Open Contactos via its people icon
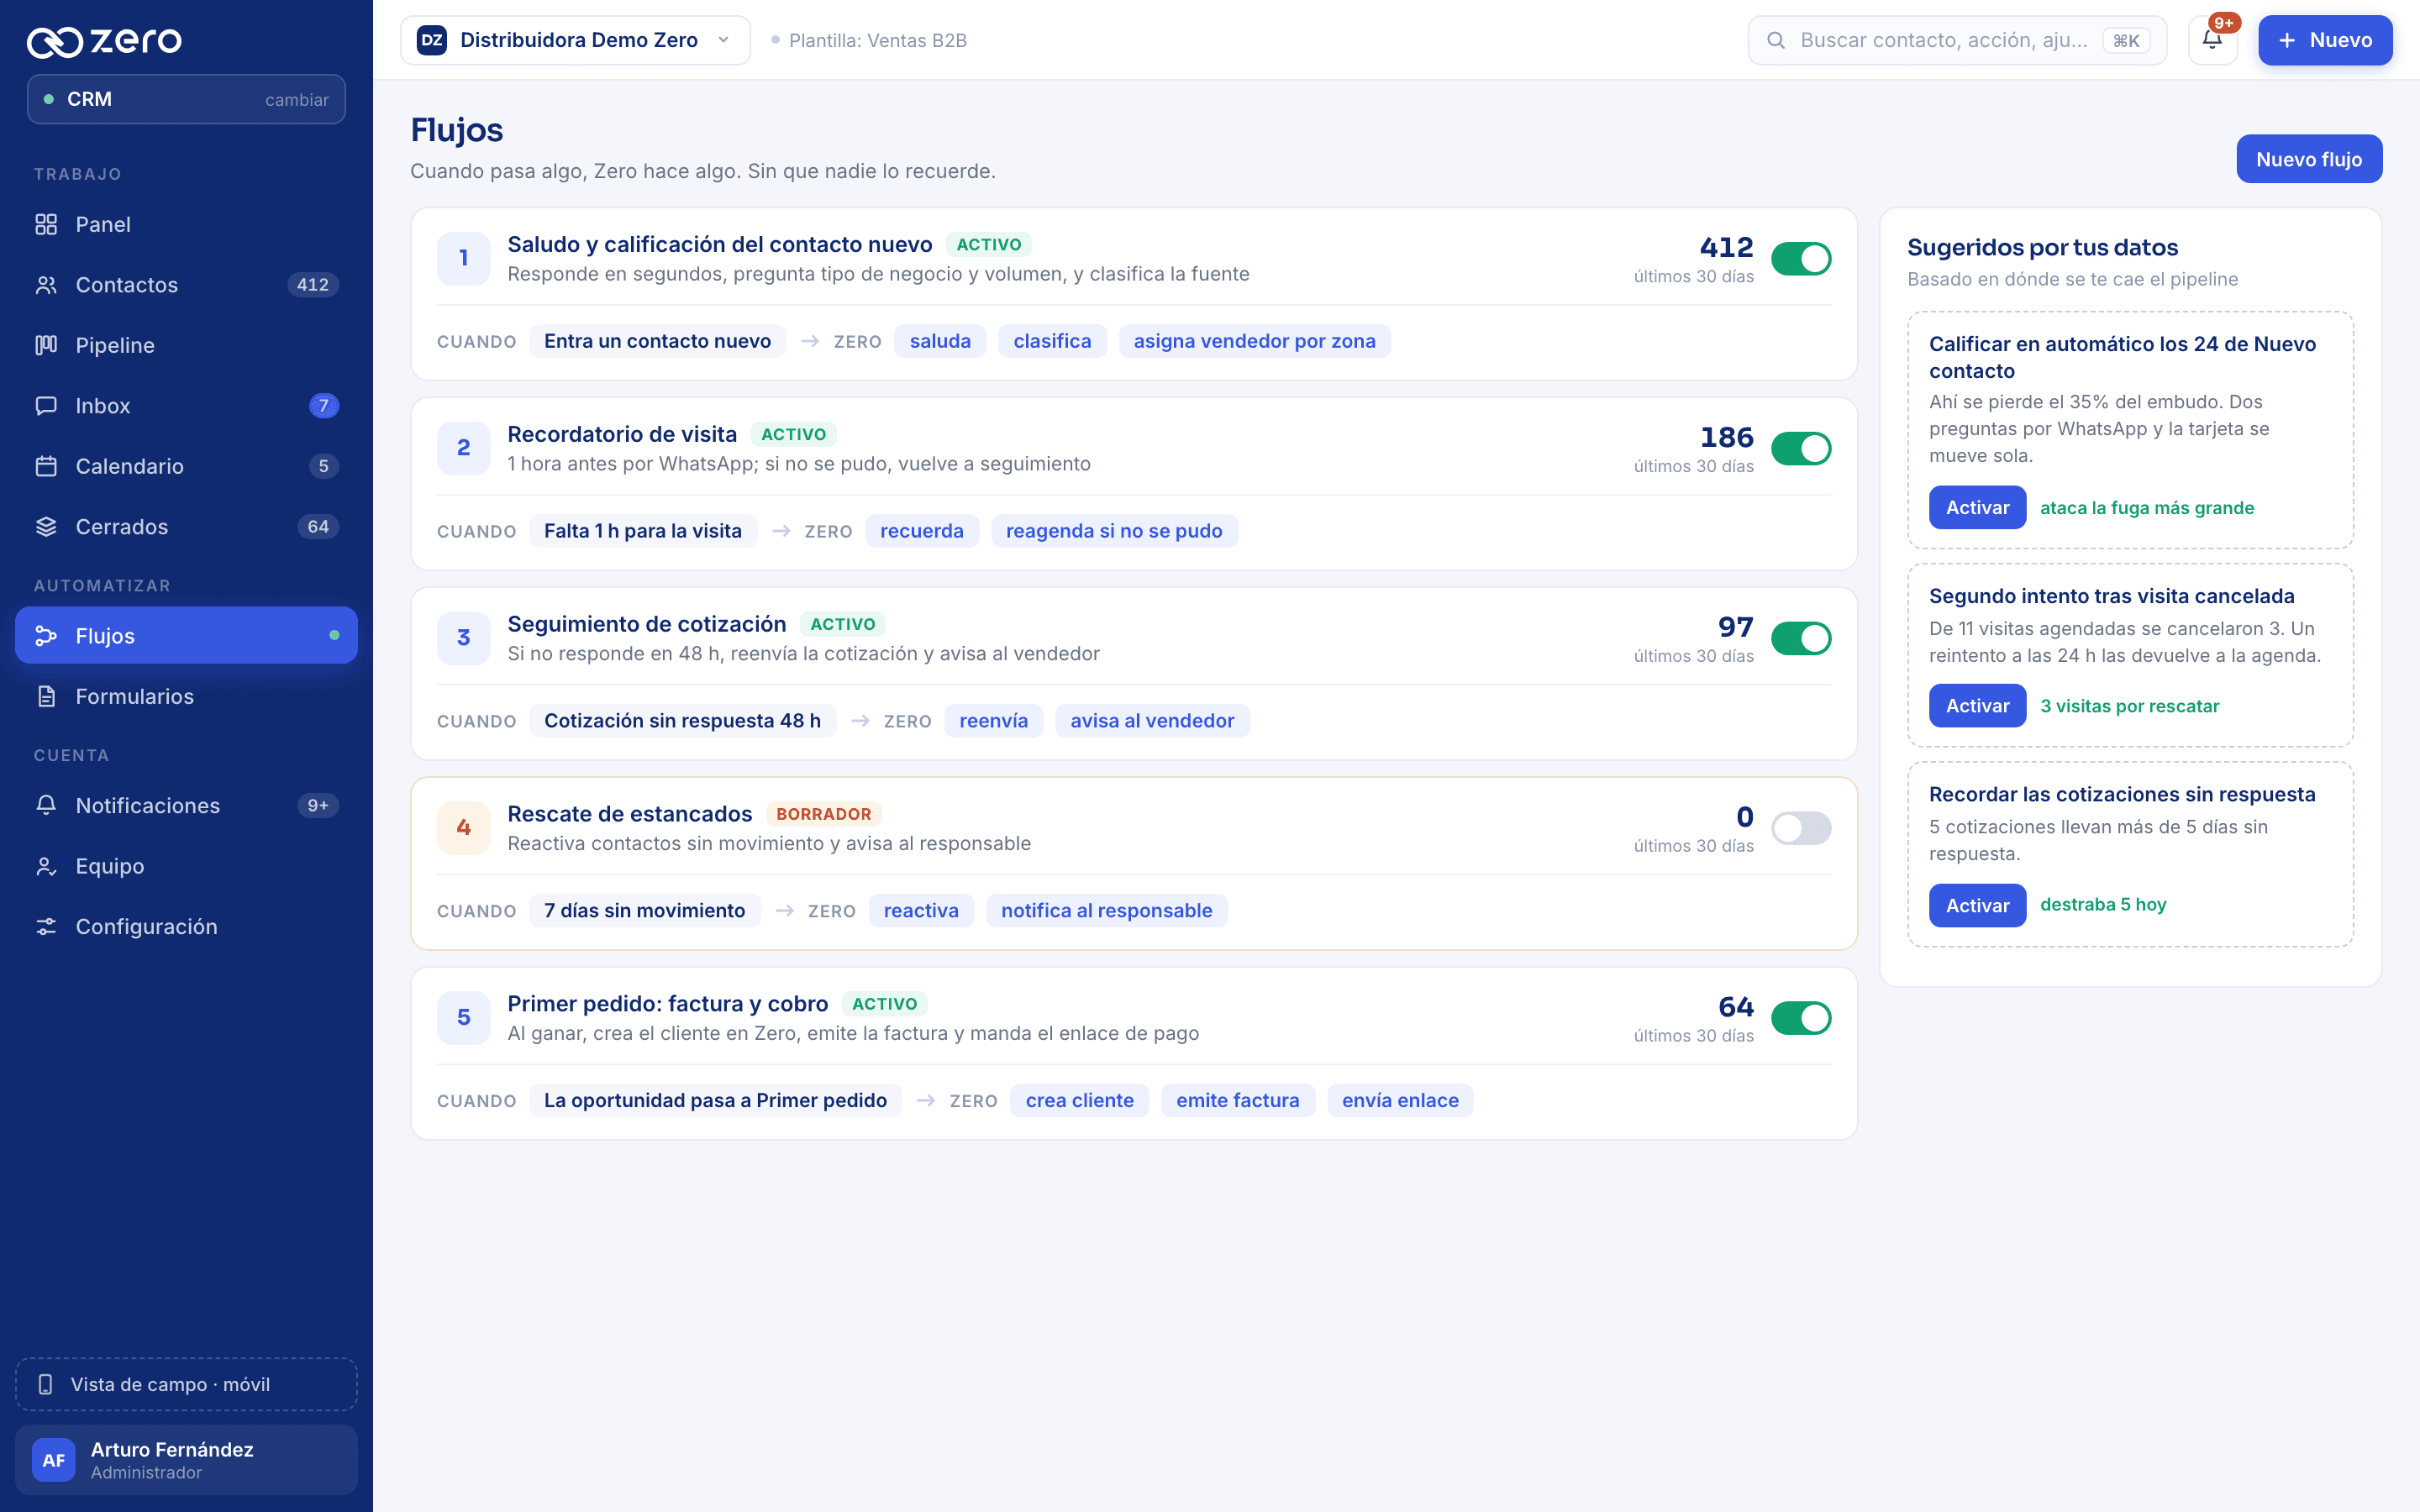This screenshot has width=2420, height=1512. tap(46, 285)
